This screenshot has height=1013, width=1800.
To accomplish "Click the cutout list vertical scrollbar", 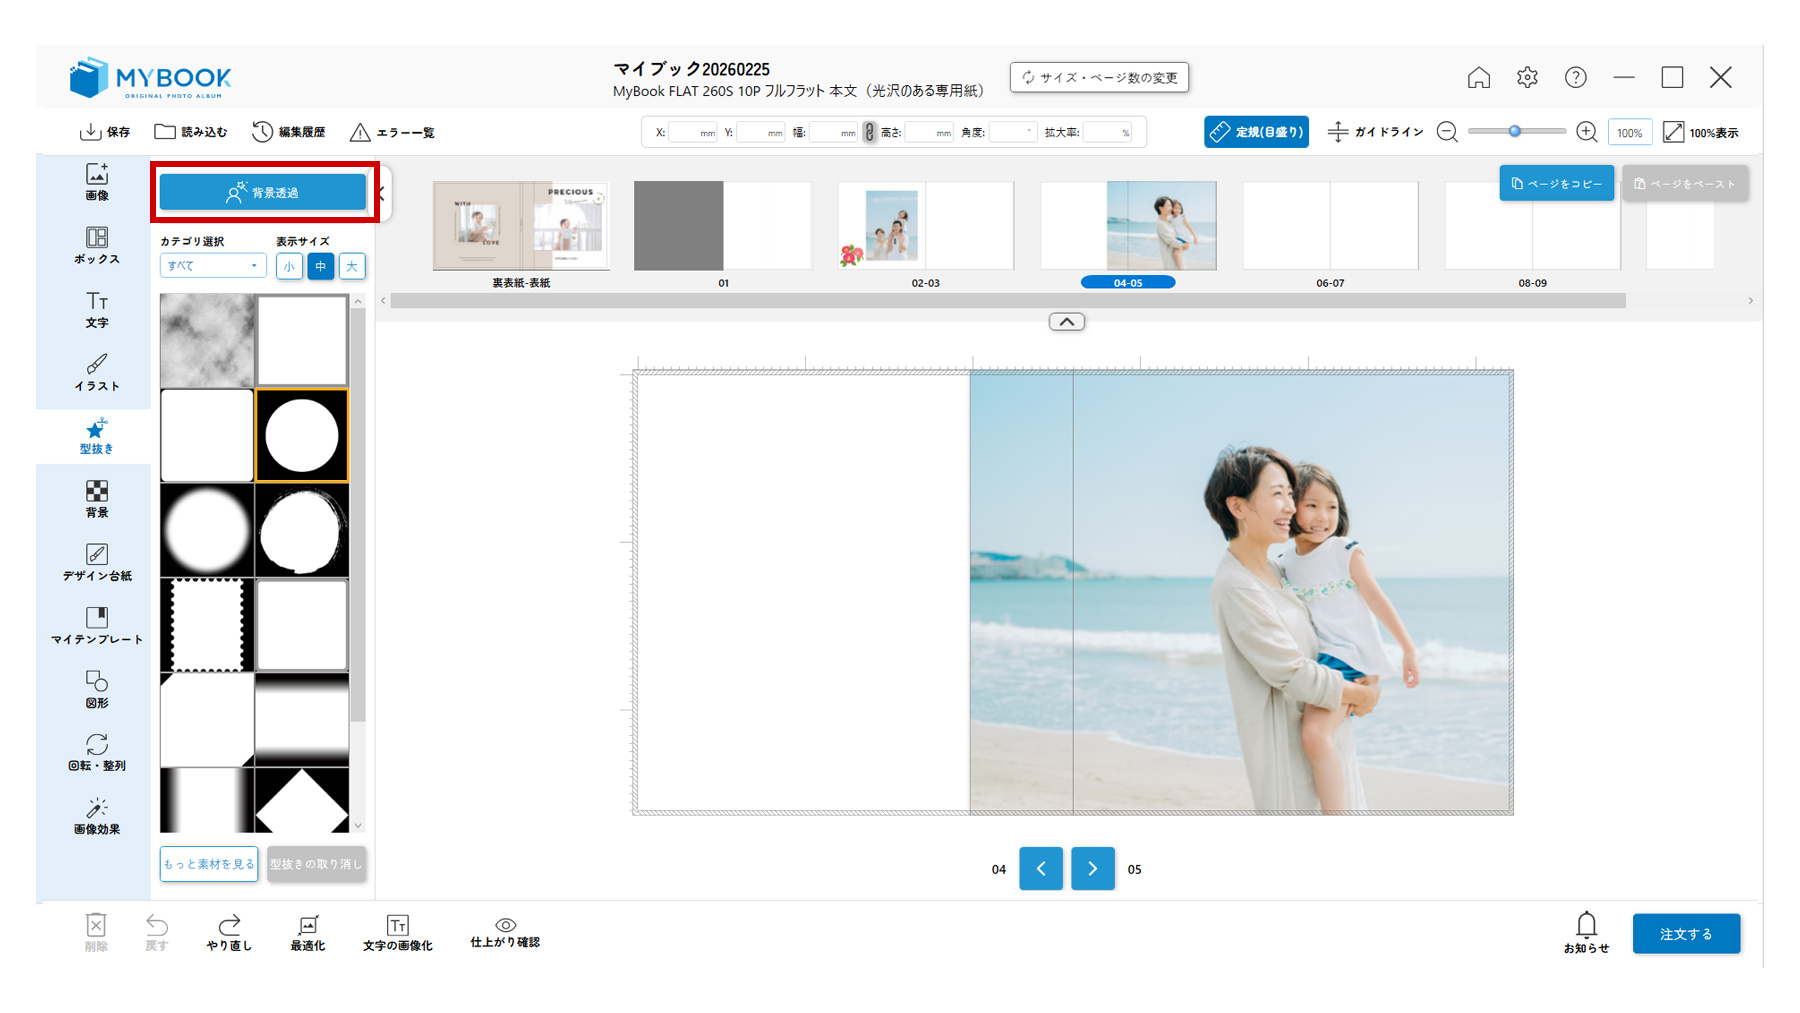I will click(358, 514).
